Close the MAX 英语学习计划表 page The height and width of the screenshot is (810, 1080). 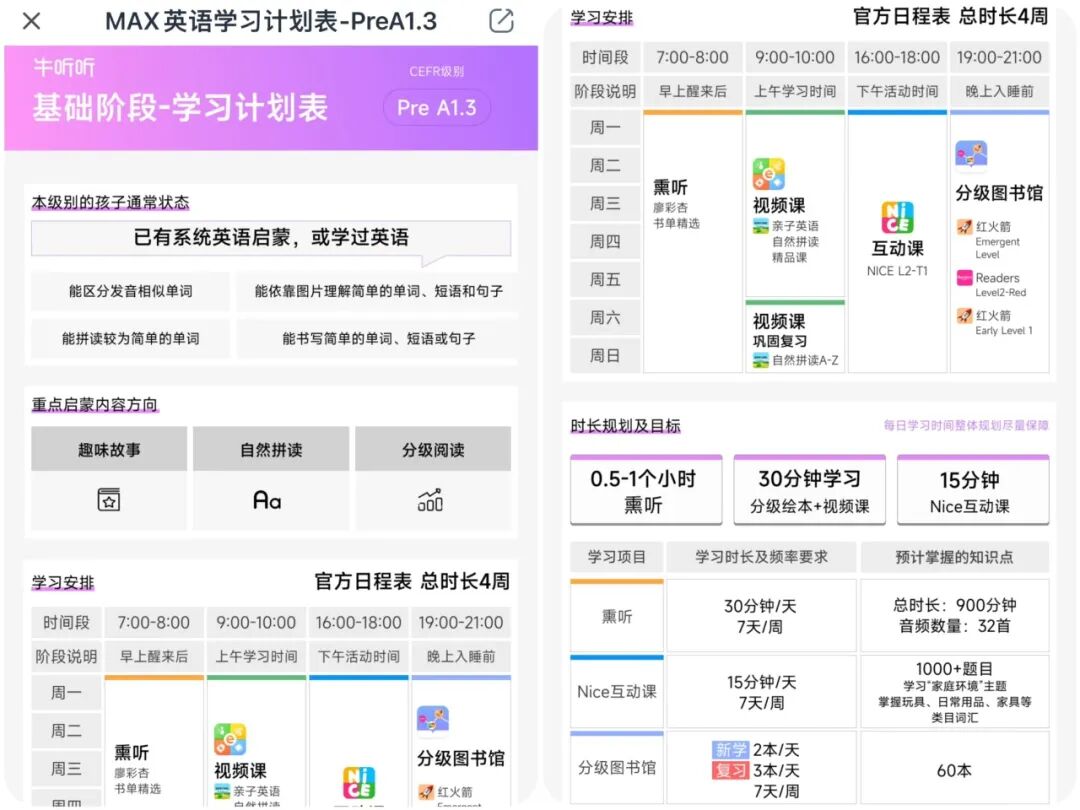[x=32, y=21]
